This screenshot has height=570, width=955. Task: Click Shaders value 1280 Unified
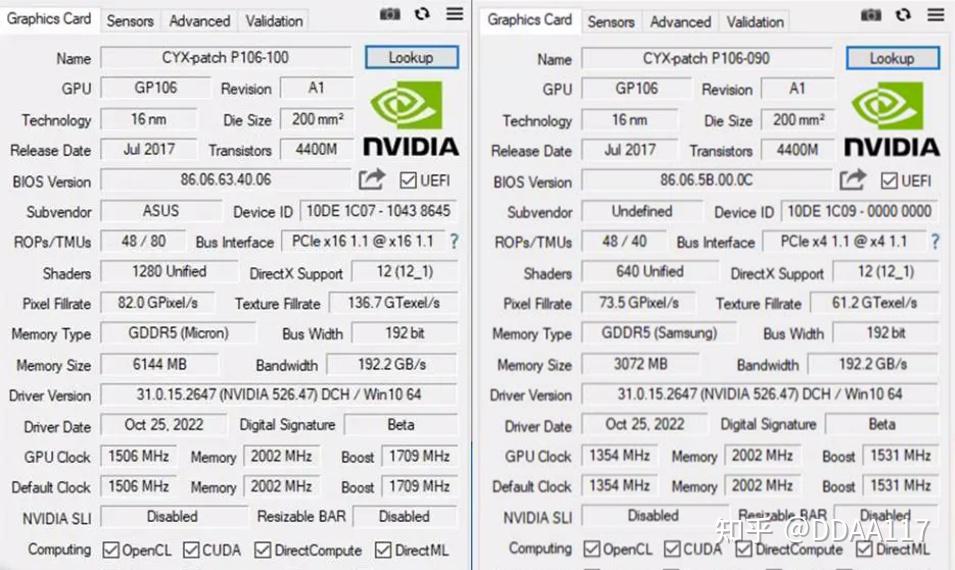pyautogui.click(x=169, y=272)
